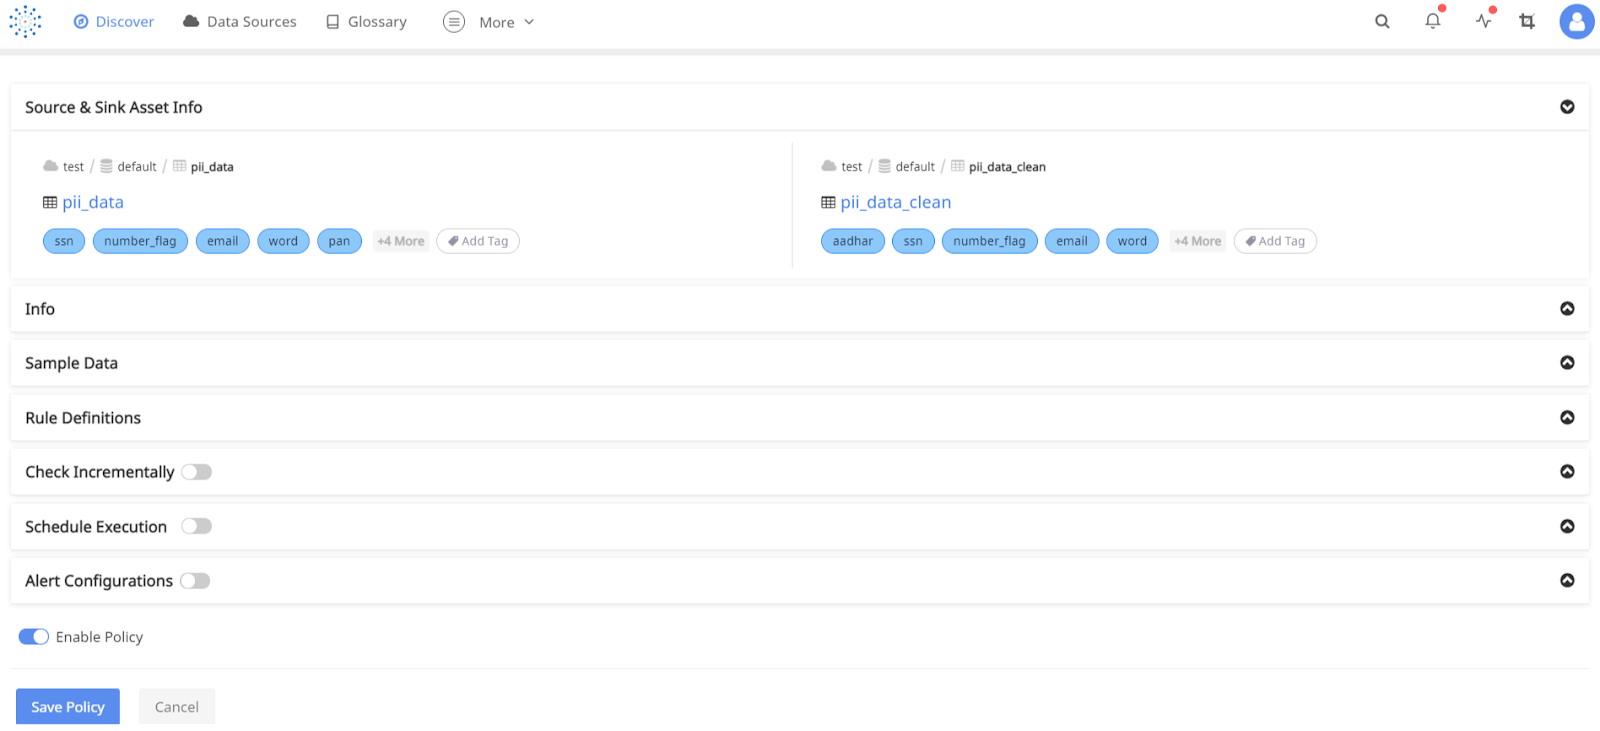Viewport: 1600px width, 731px height.
Task: Click the word tag on pii_data
Action: pyautogui.click(x=283, y=241)
